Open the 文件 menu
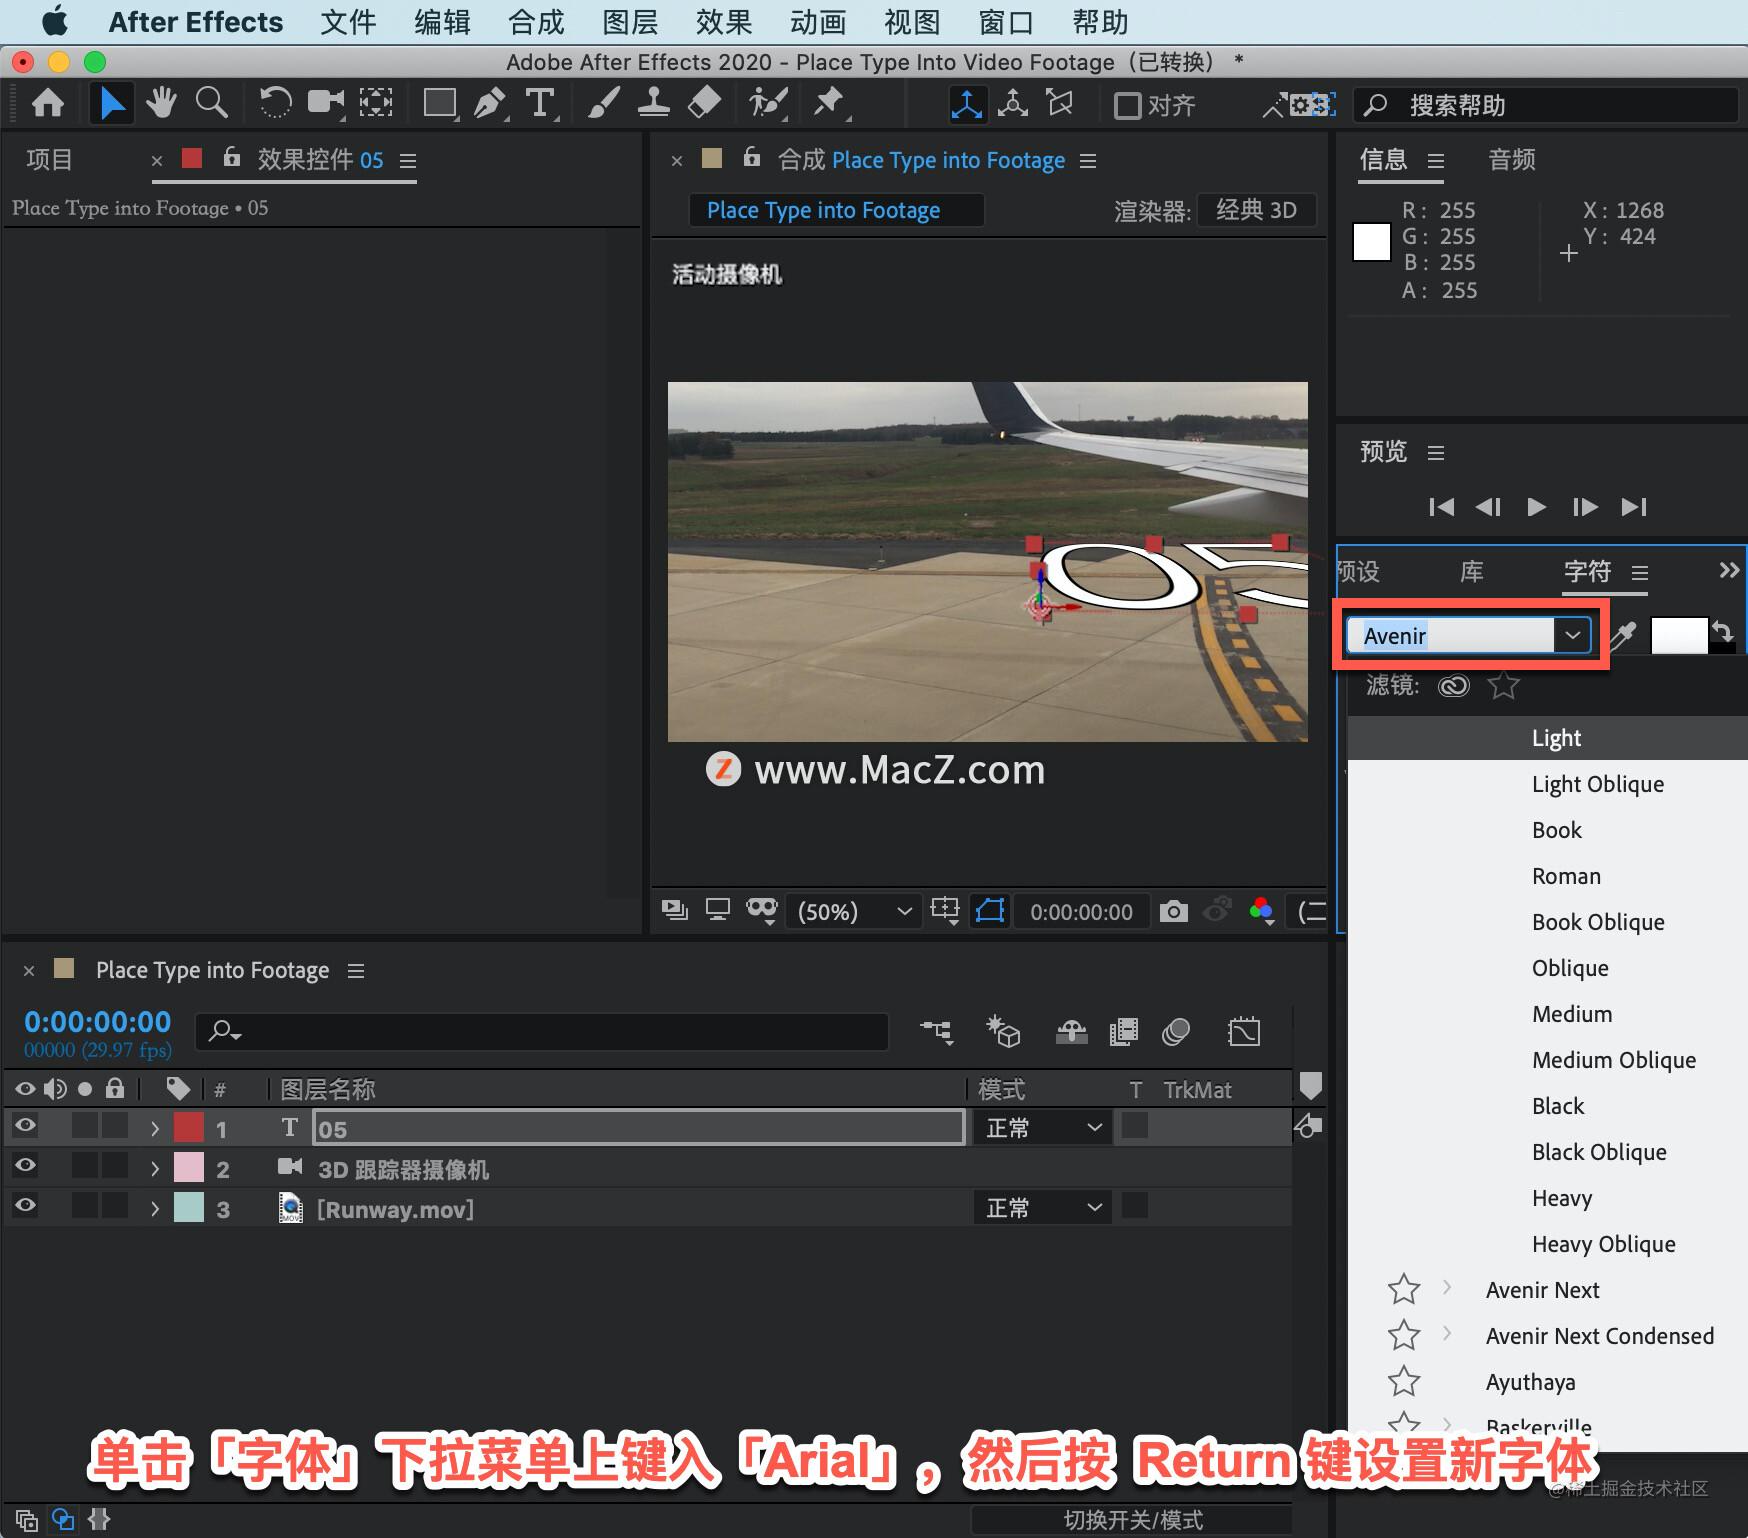Screen dimensions: 1748x1538 (348, 22)
